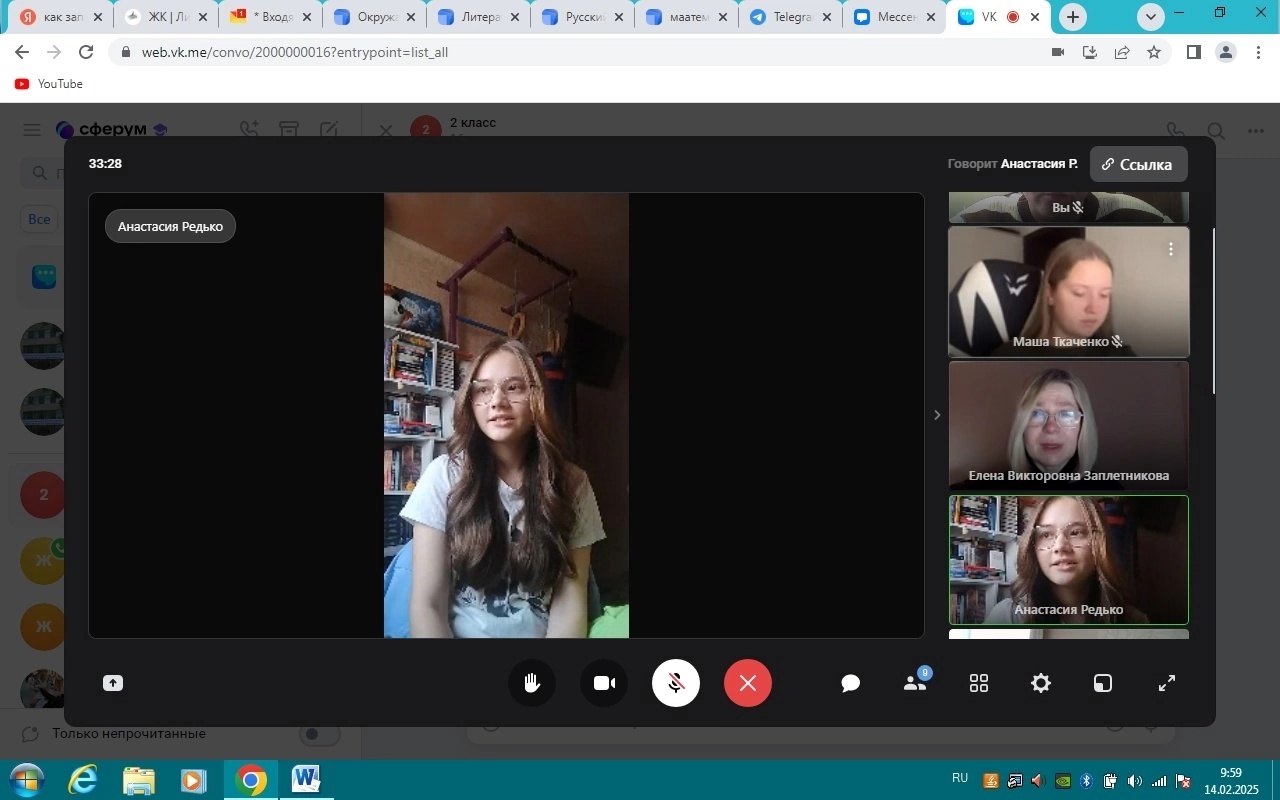1280x800 pixels.
Task: Toggle the Только непрочитанные switch
Action: (x=320, y=734)
